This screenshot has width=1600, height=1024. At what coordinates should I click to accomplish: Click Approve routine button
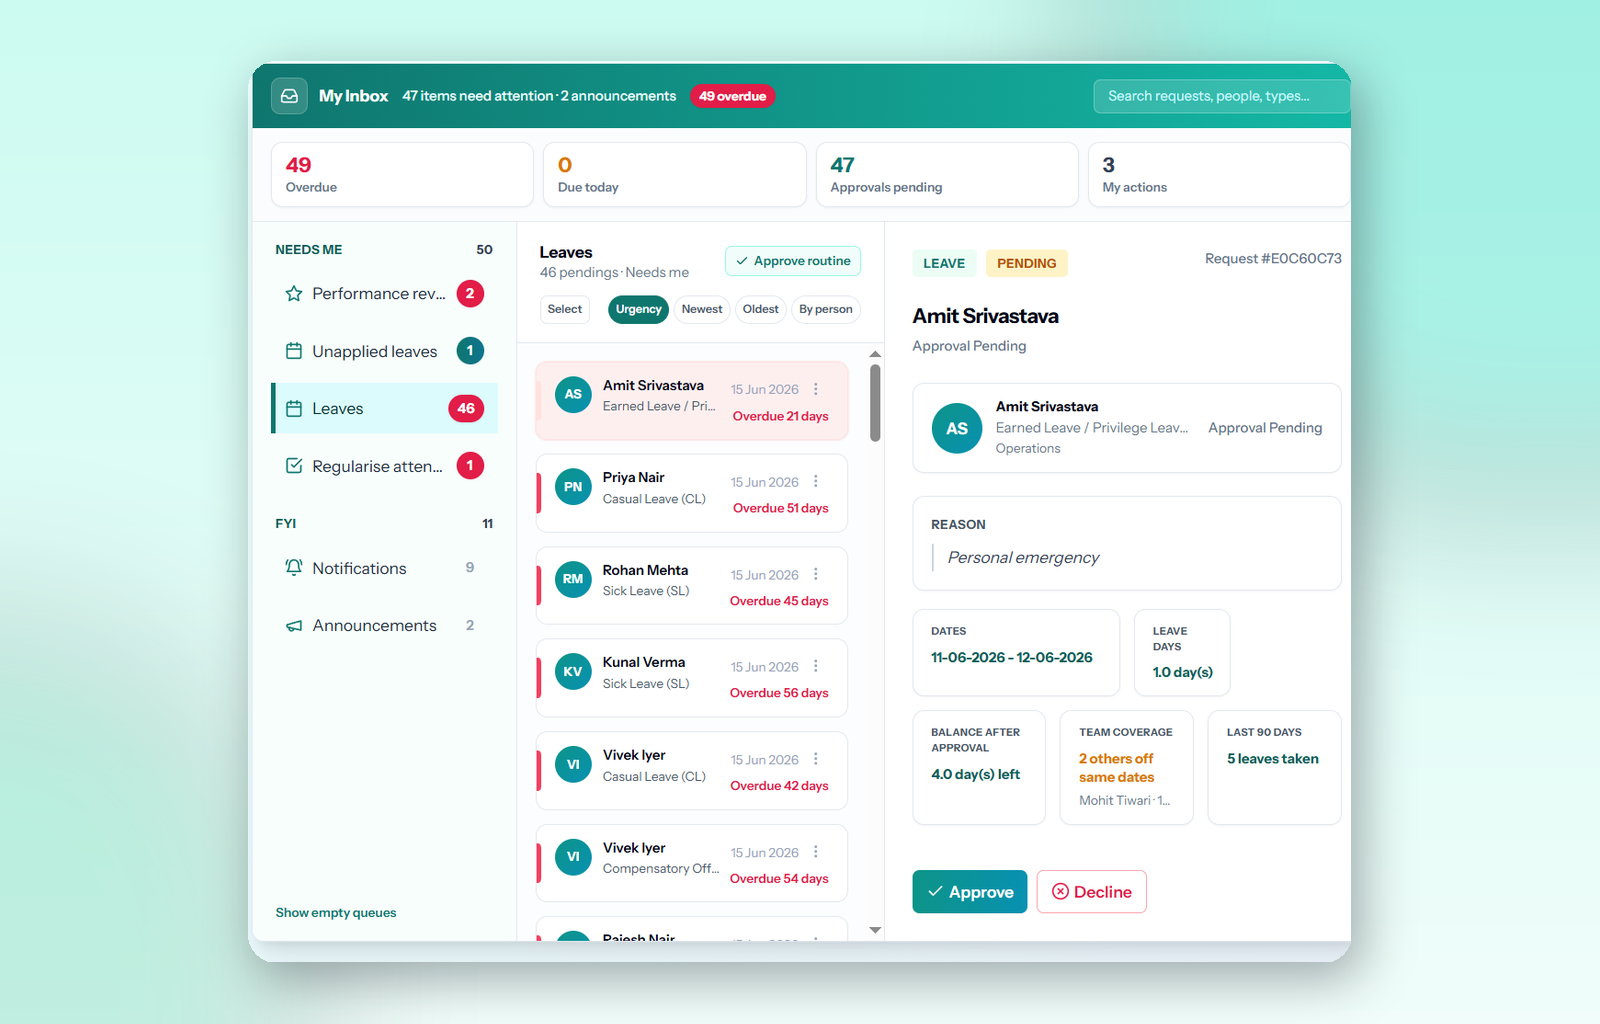coord(793,261)
